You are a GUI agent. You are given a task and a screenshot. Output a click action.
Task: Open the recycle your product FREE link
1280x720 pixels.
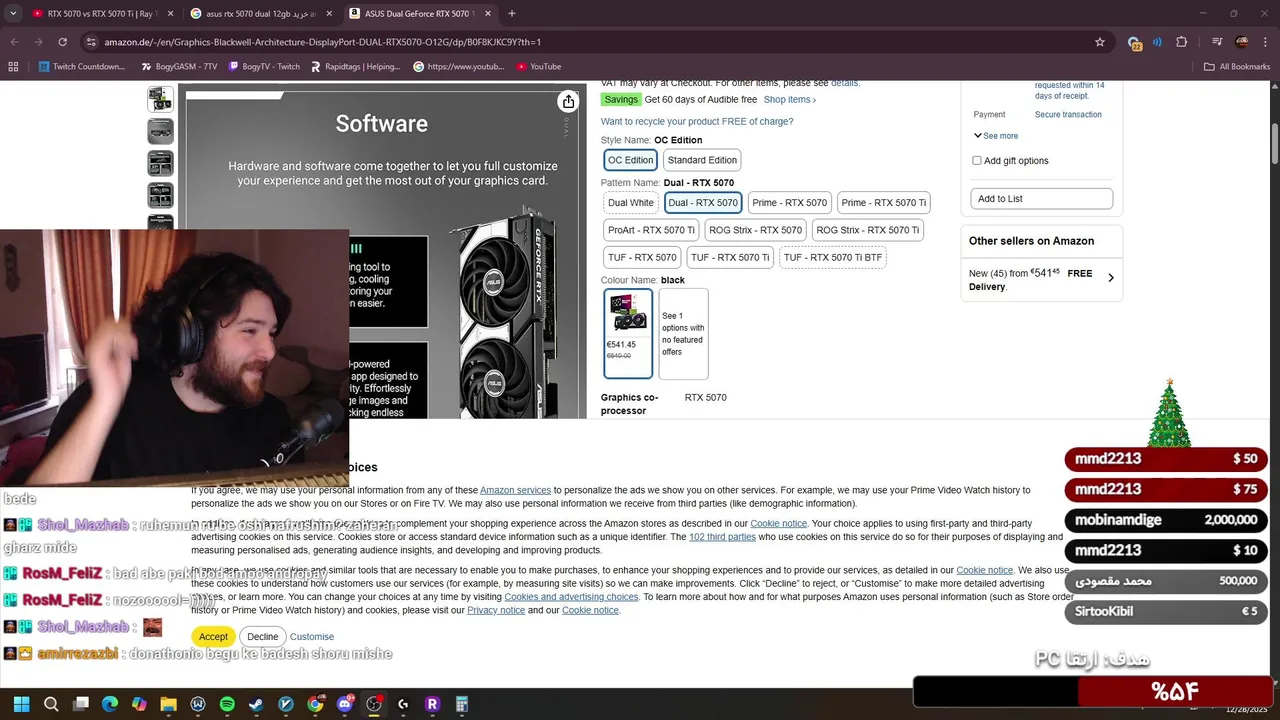(x=697, y=122)
